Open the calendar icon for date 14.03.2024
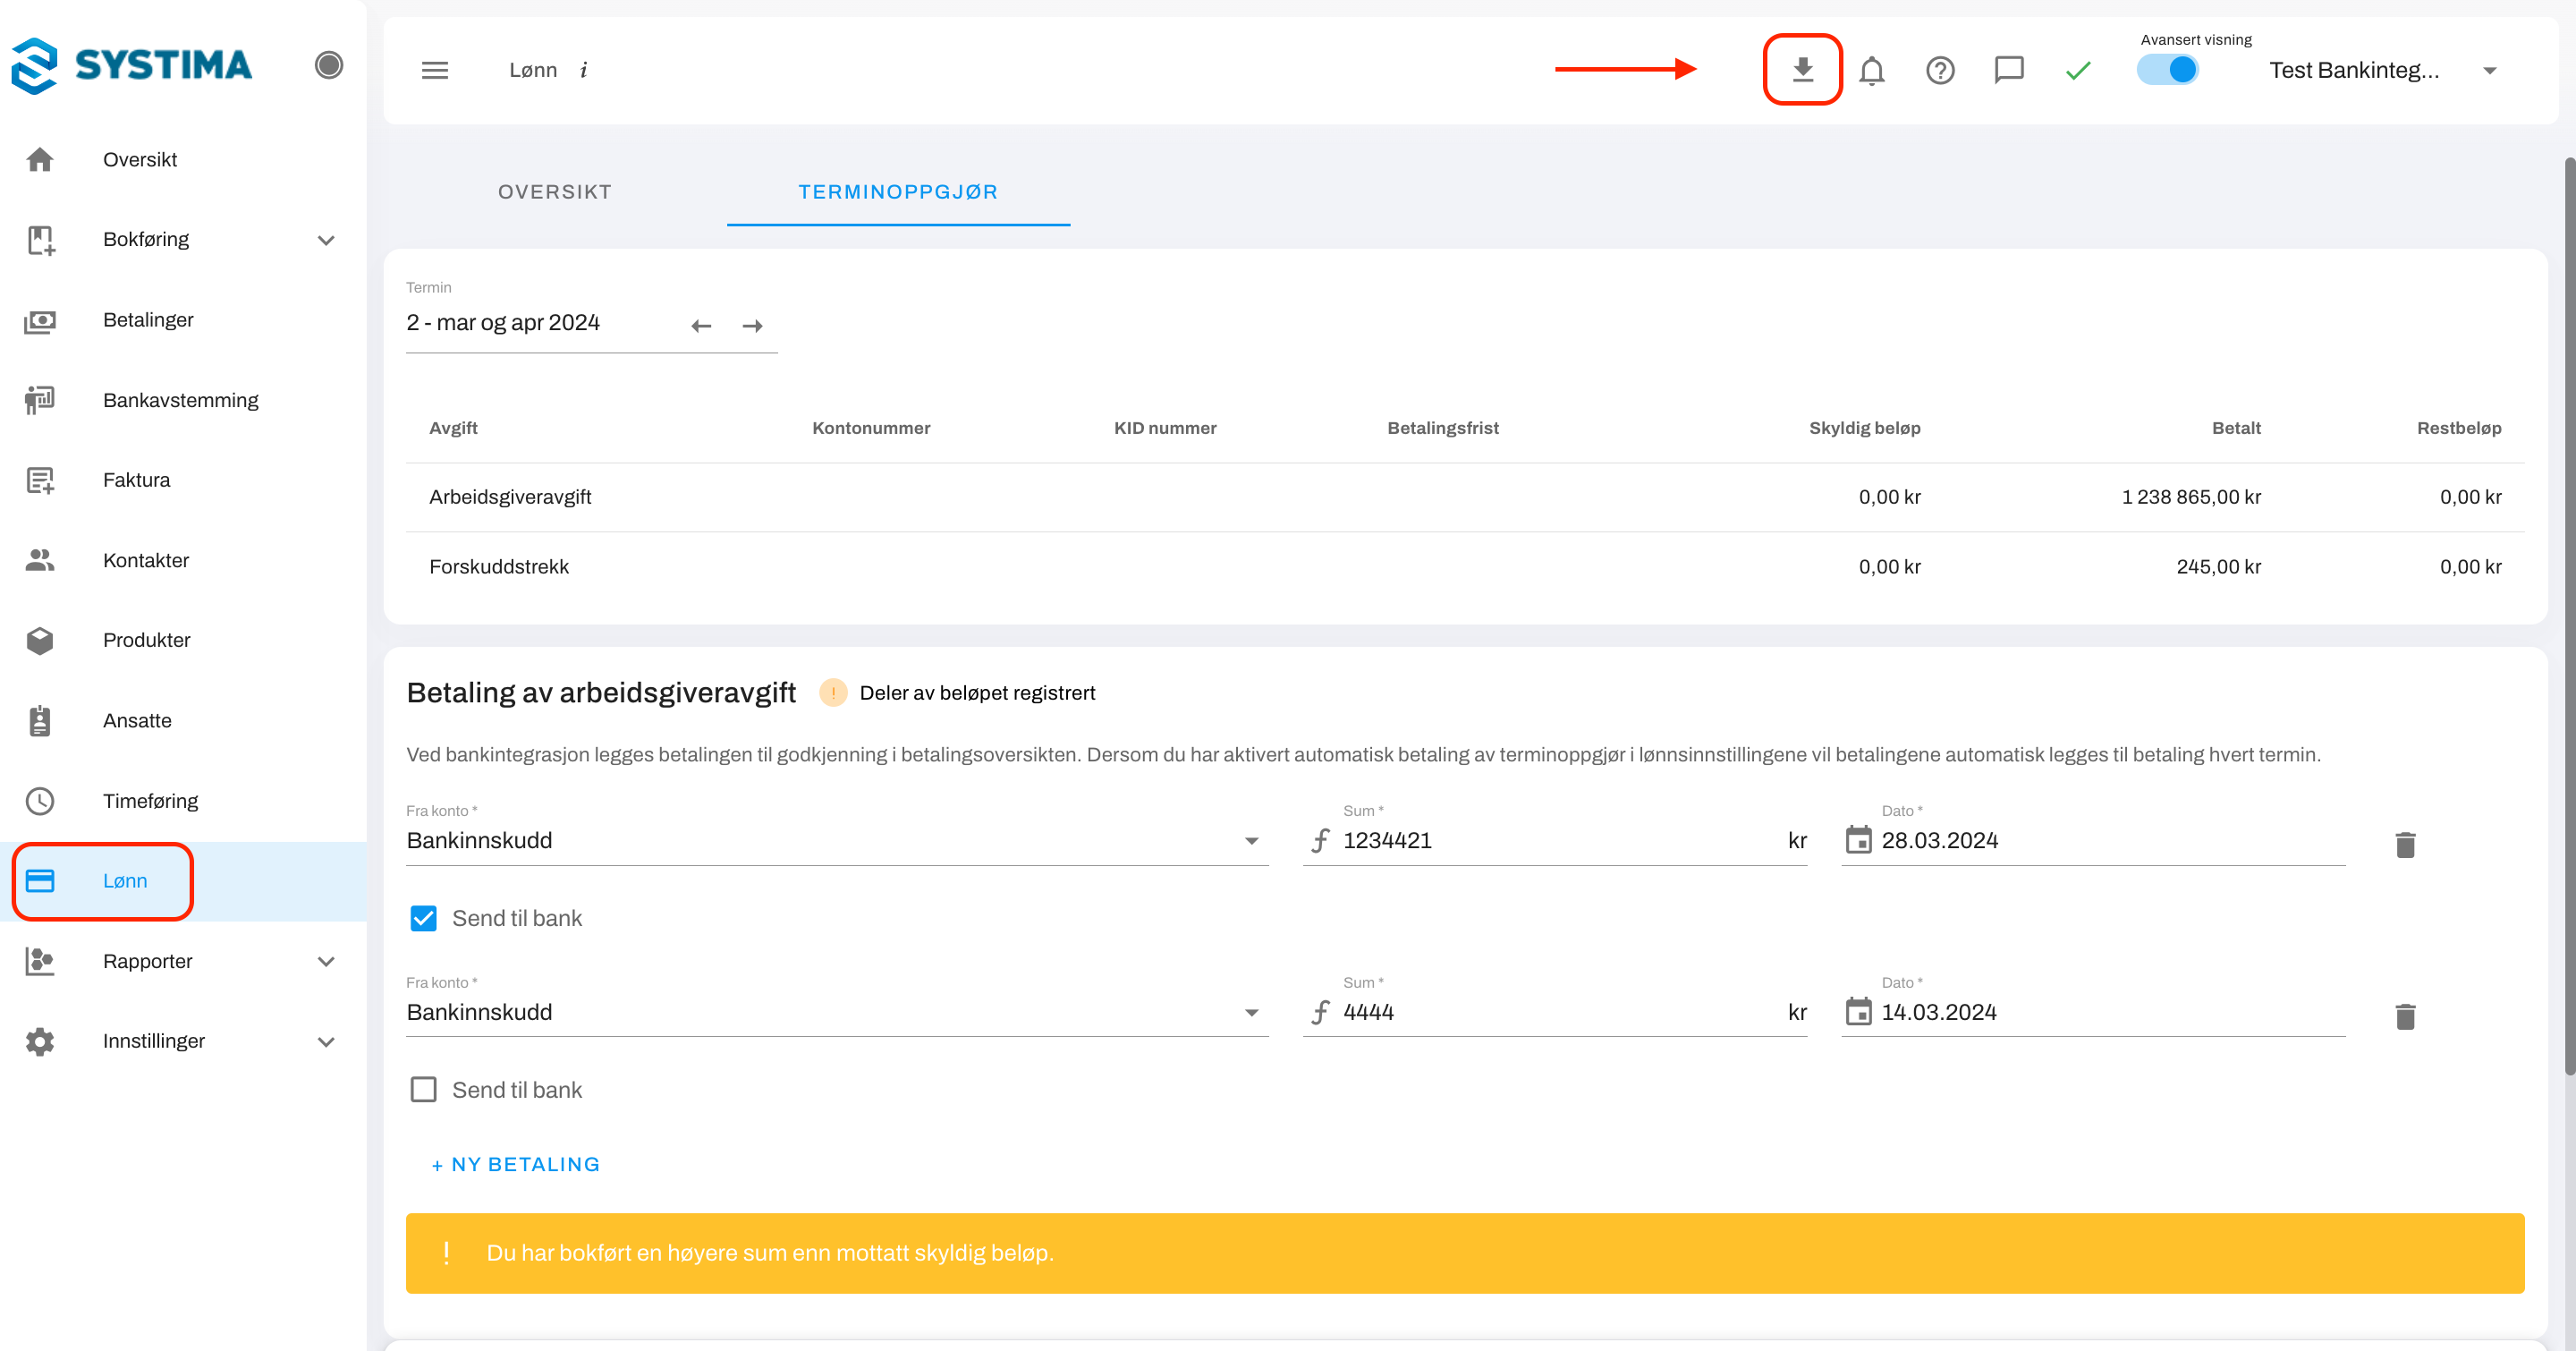This screenshot has height=1351, width=2576. [1858, 1011]
